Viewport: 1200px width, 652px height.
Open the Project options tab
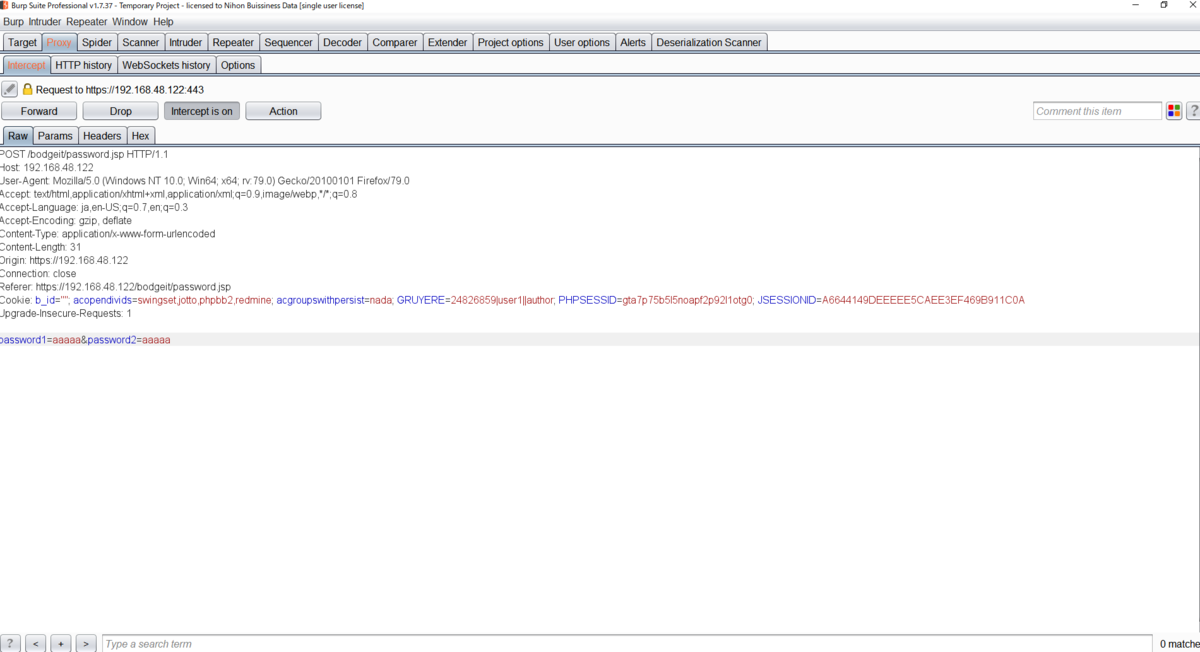click(510, 42)
